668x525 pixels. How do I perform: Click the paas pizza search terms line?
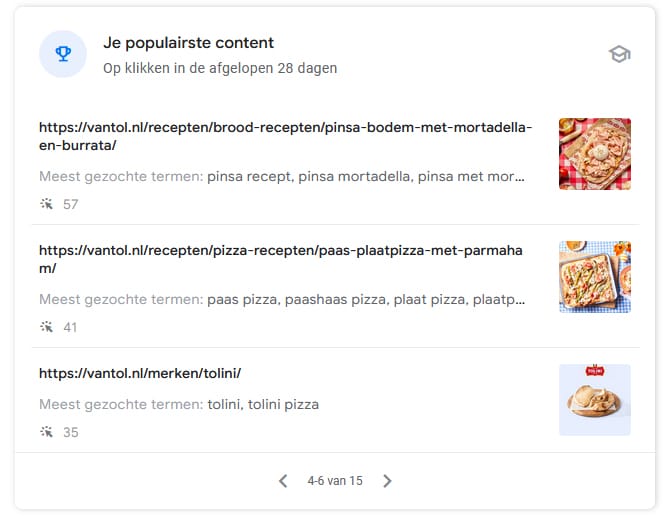click(282, 300)
